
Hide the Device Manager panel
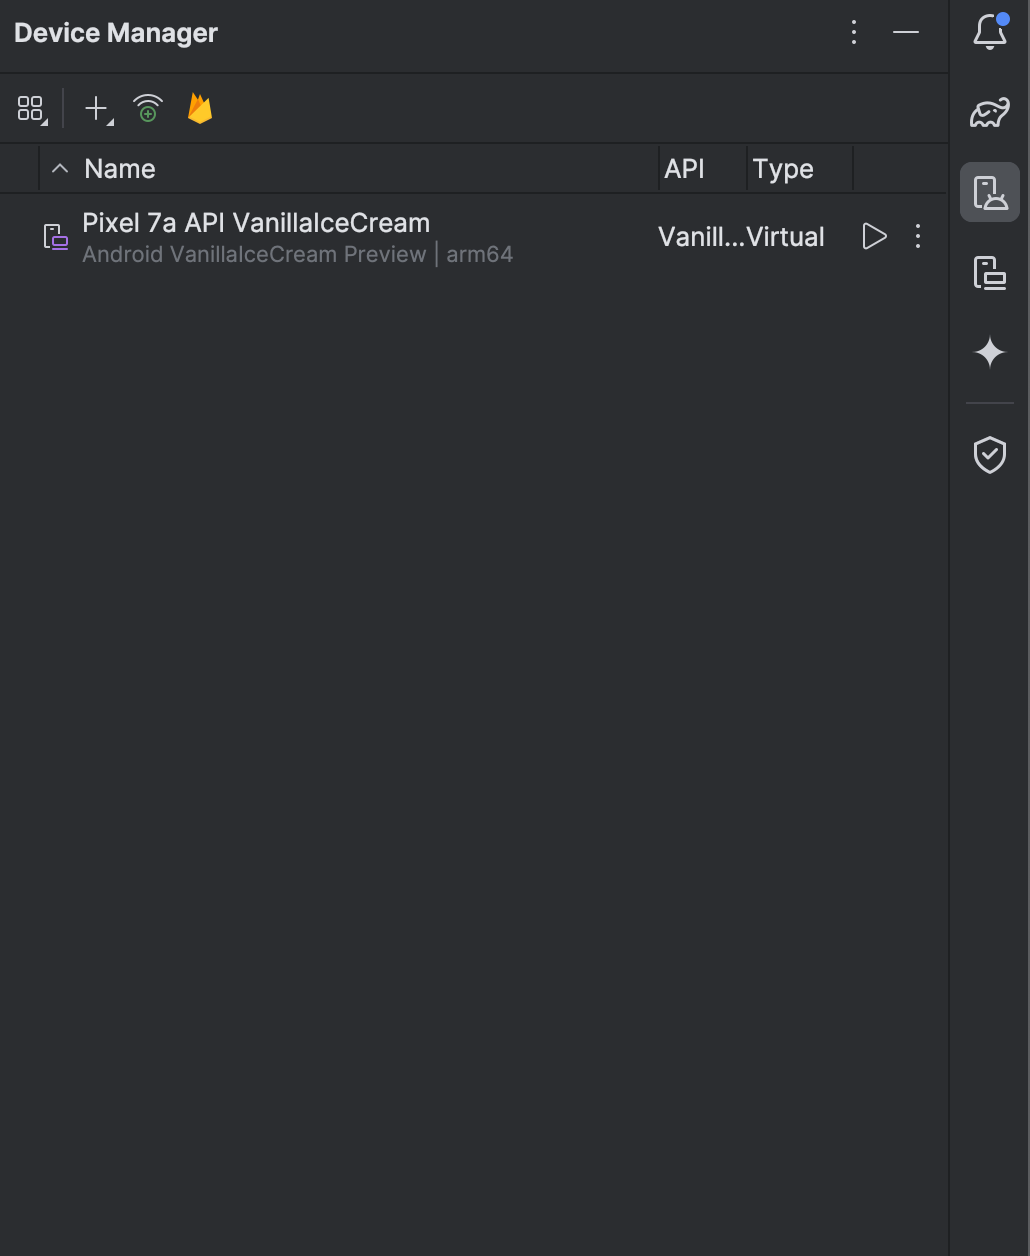906,32
